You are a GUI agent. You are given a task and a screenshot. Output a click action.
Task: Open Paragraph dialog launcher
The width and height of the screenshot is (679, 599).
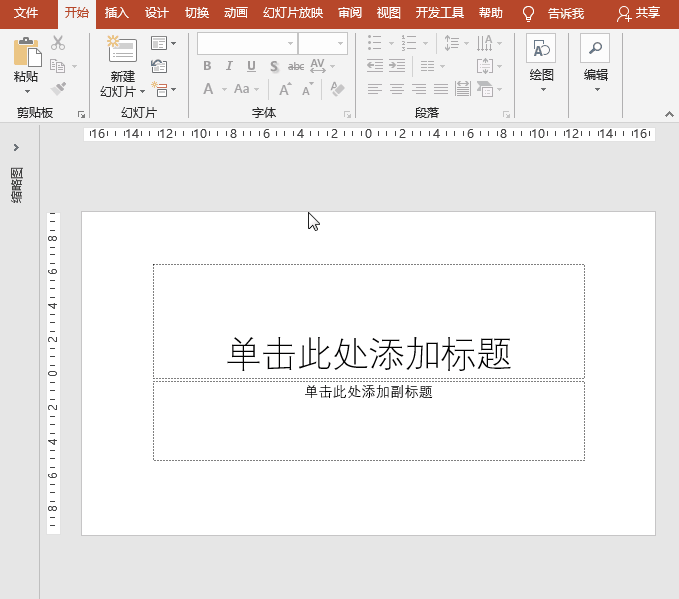click(506, 114)
